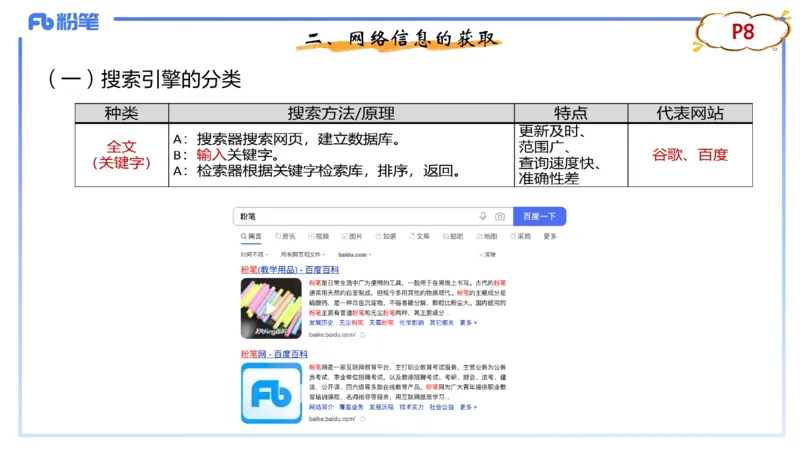Image resolution: width=800 pixels, height=450 pixels.
Task: Switch to the 地图 tab
Action: [487, 236]
